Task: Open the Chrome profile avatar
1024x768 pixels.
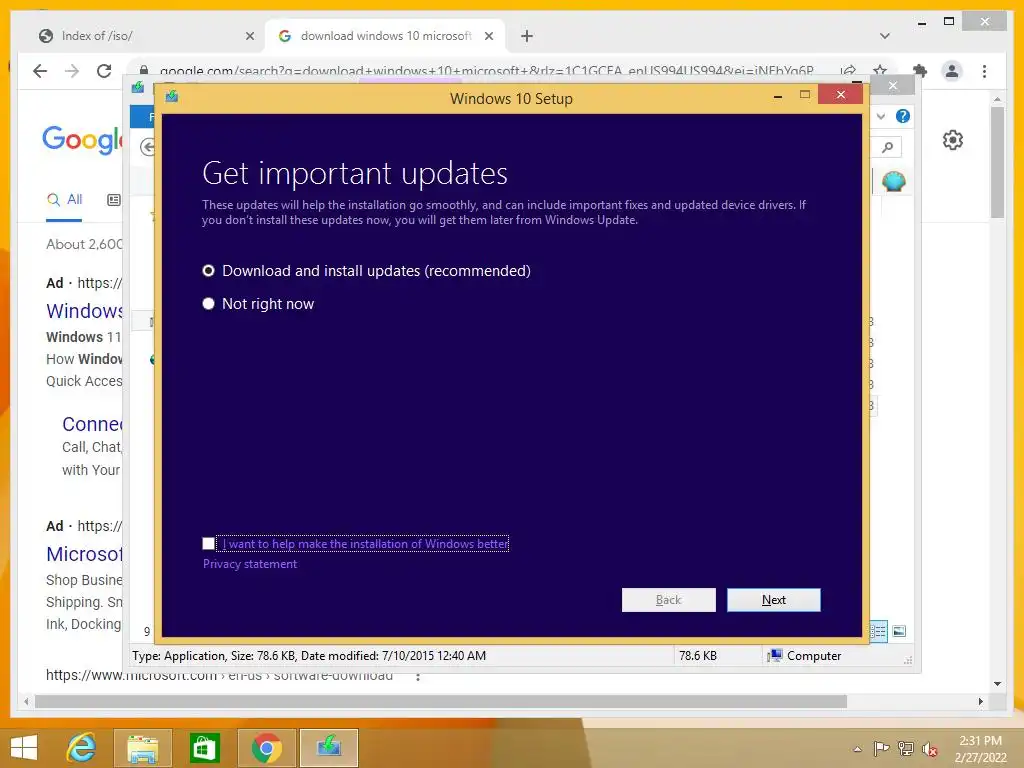Action: pyautogui.click(x=952, y=71)
